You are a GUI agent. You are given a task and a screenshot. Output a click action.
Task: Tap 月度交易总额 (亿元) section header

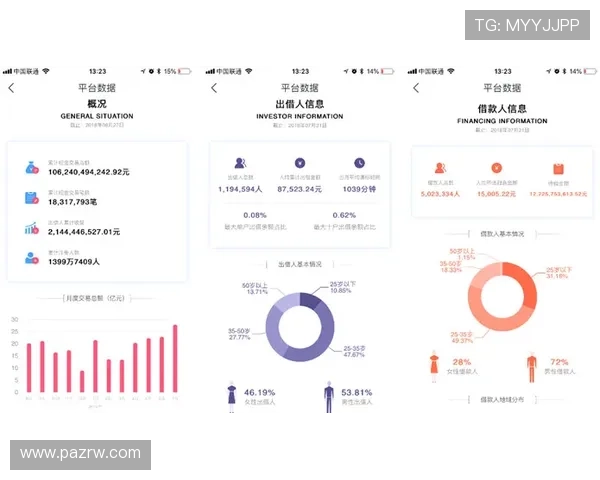pos(96,298)
